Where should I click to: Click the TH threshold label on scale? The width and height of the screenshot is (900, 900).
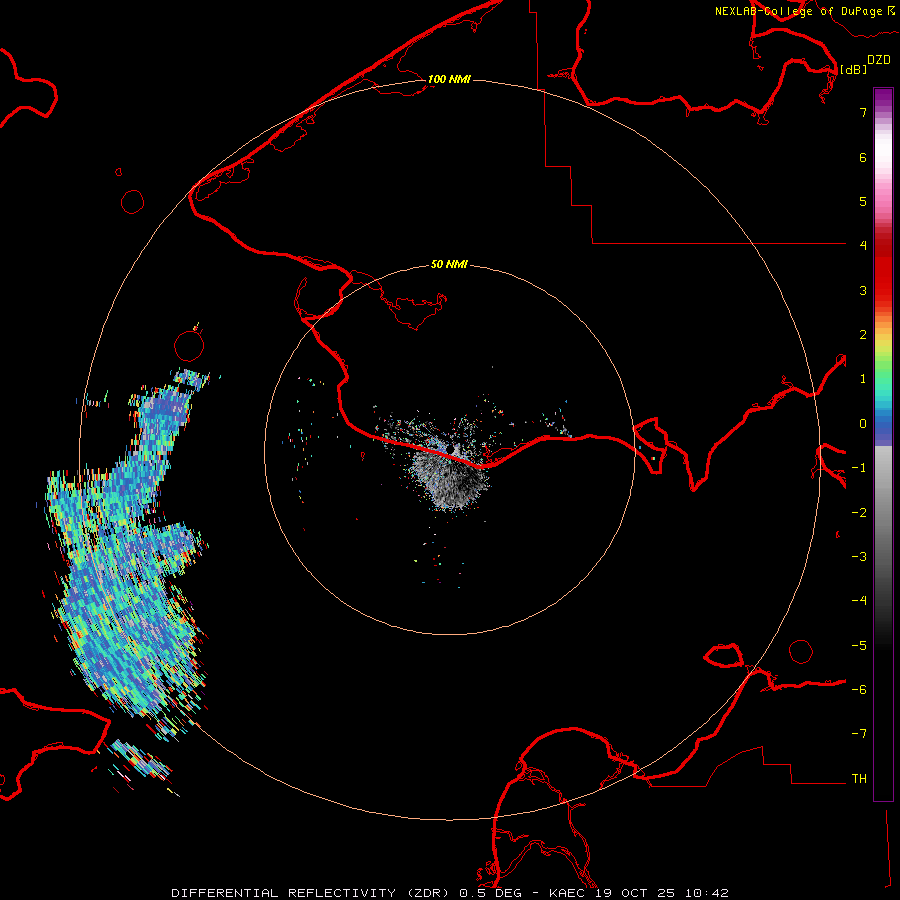pos(859,779)
